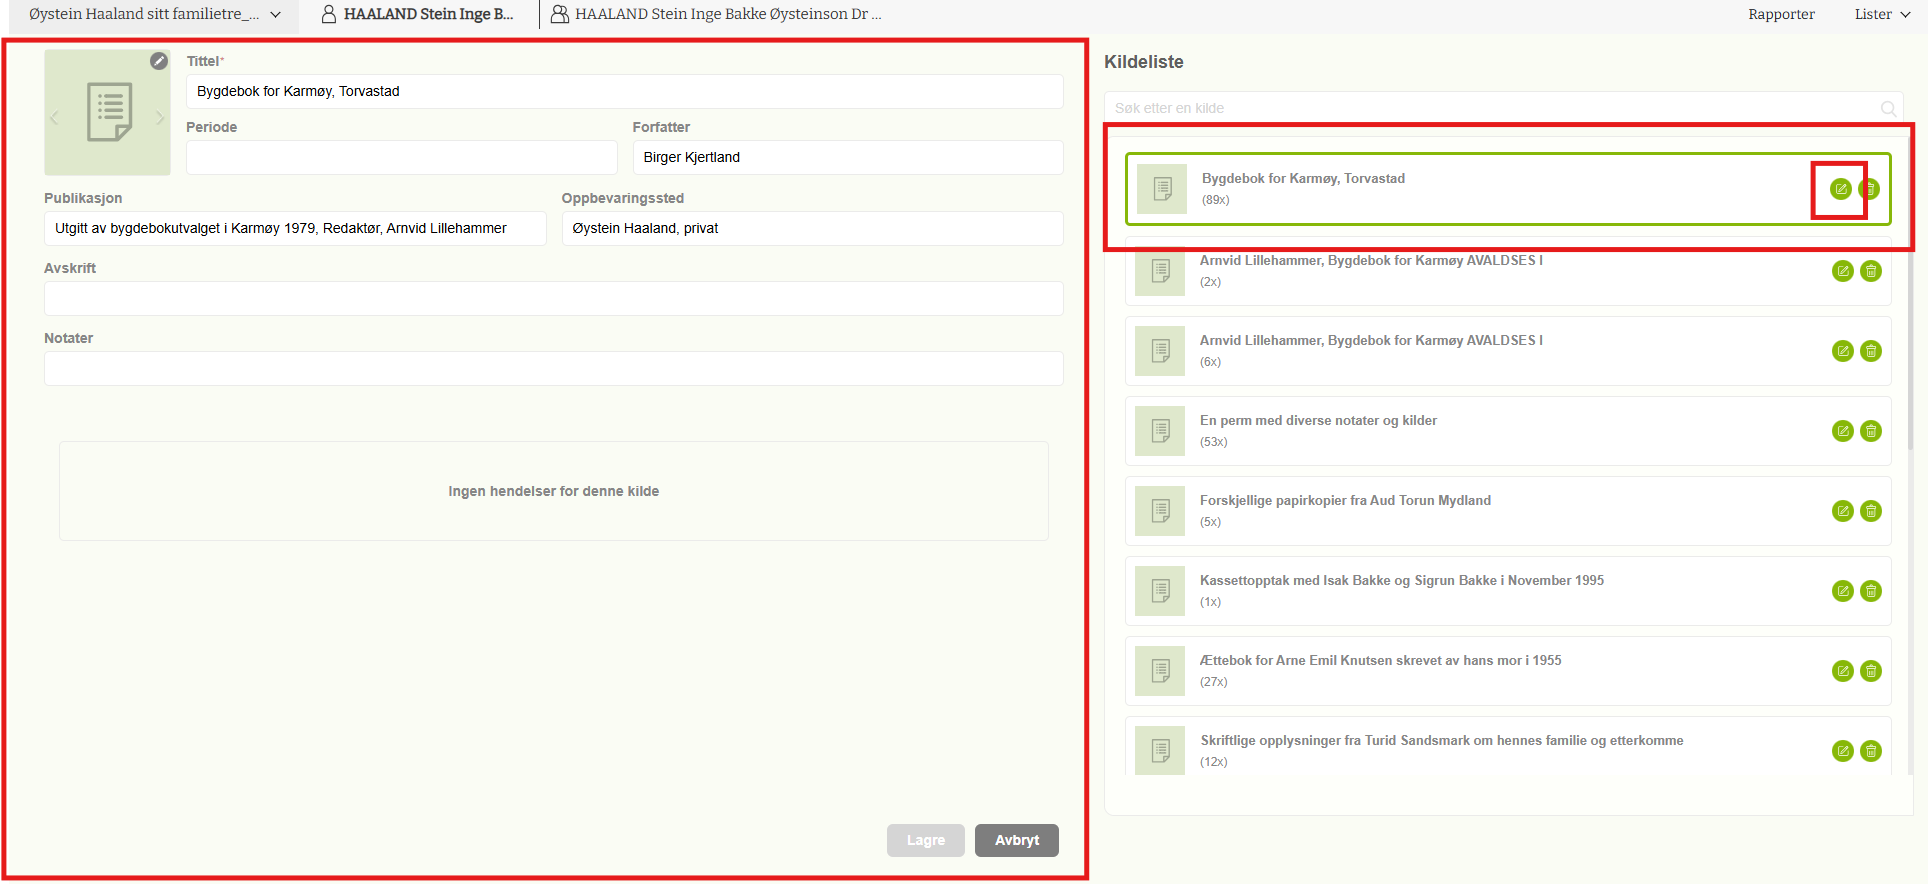This screenshot has width=1928, height=884.
Task: Show previous source image with left chevron
Action: point(55,118)
